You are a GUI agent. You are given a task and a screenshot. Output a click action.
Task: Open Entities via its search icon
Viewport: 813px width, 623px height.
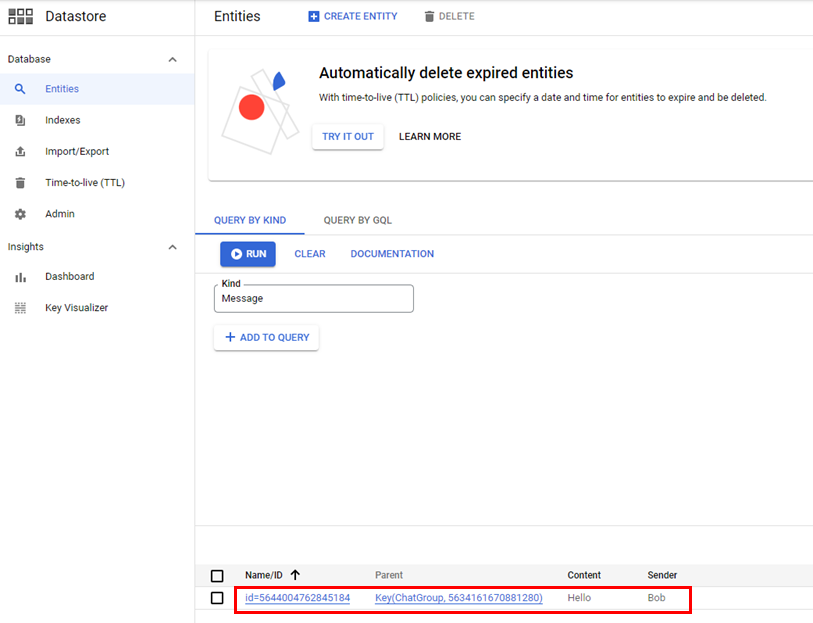(20, 89)
